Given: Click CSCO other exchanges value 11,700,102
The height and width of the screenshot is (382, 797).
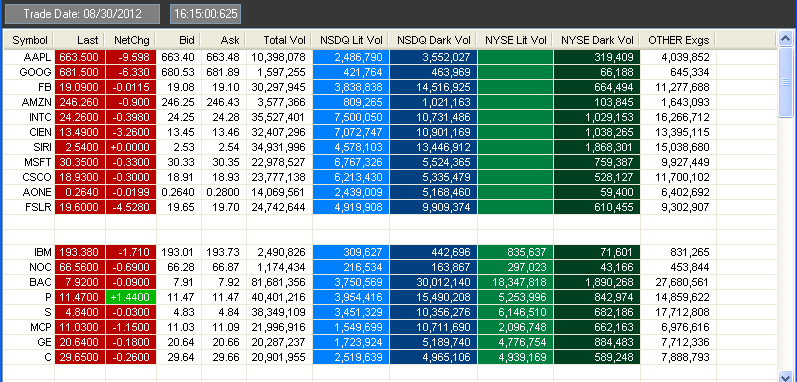Looking at the screenshot, I should pyautogui.click(x=679, y=177).
